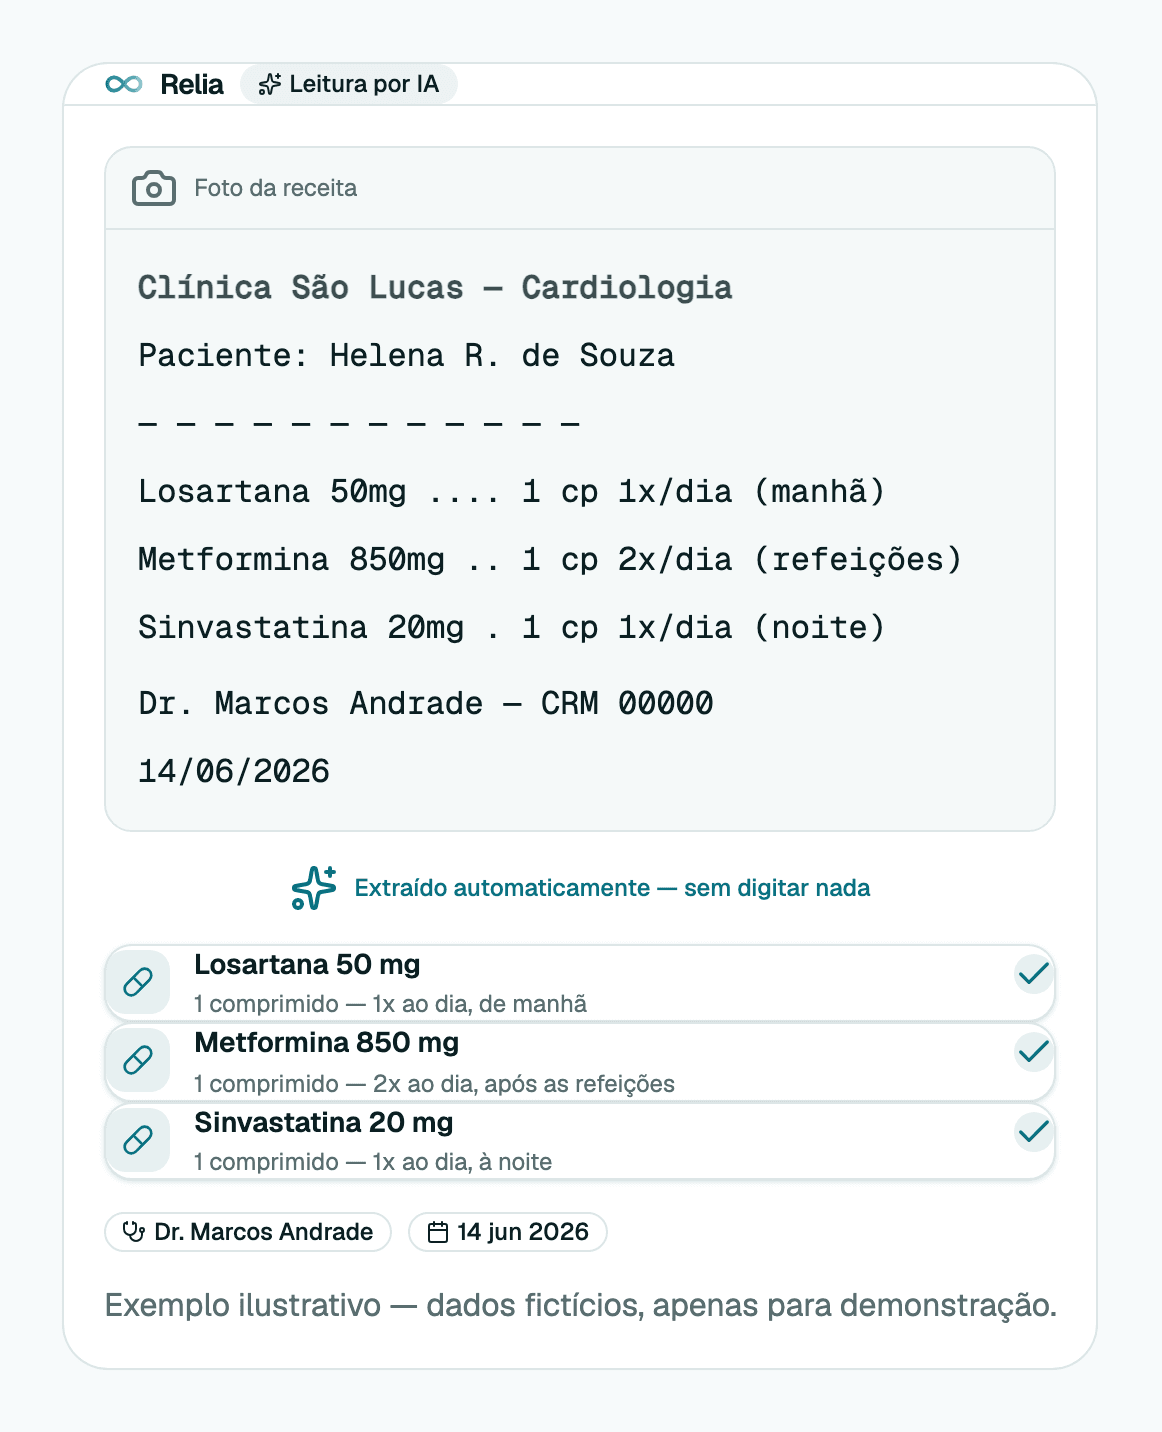
Task: Click the pill icon for Metformina 850 mg
Action: pyautogui.click(x=138, y=1060)
